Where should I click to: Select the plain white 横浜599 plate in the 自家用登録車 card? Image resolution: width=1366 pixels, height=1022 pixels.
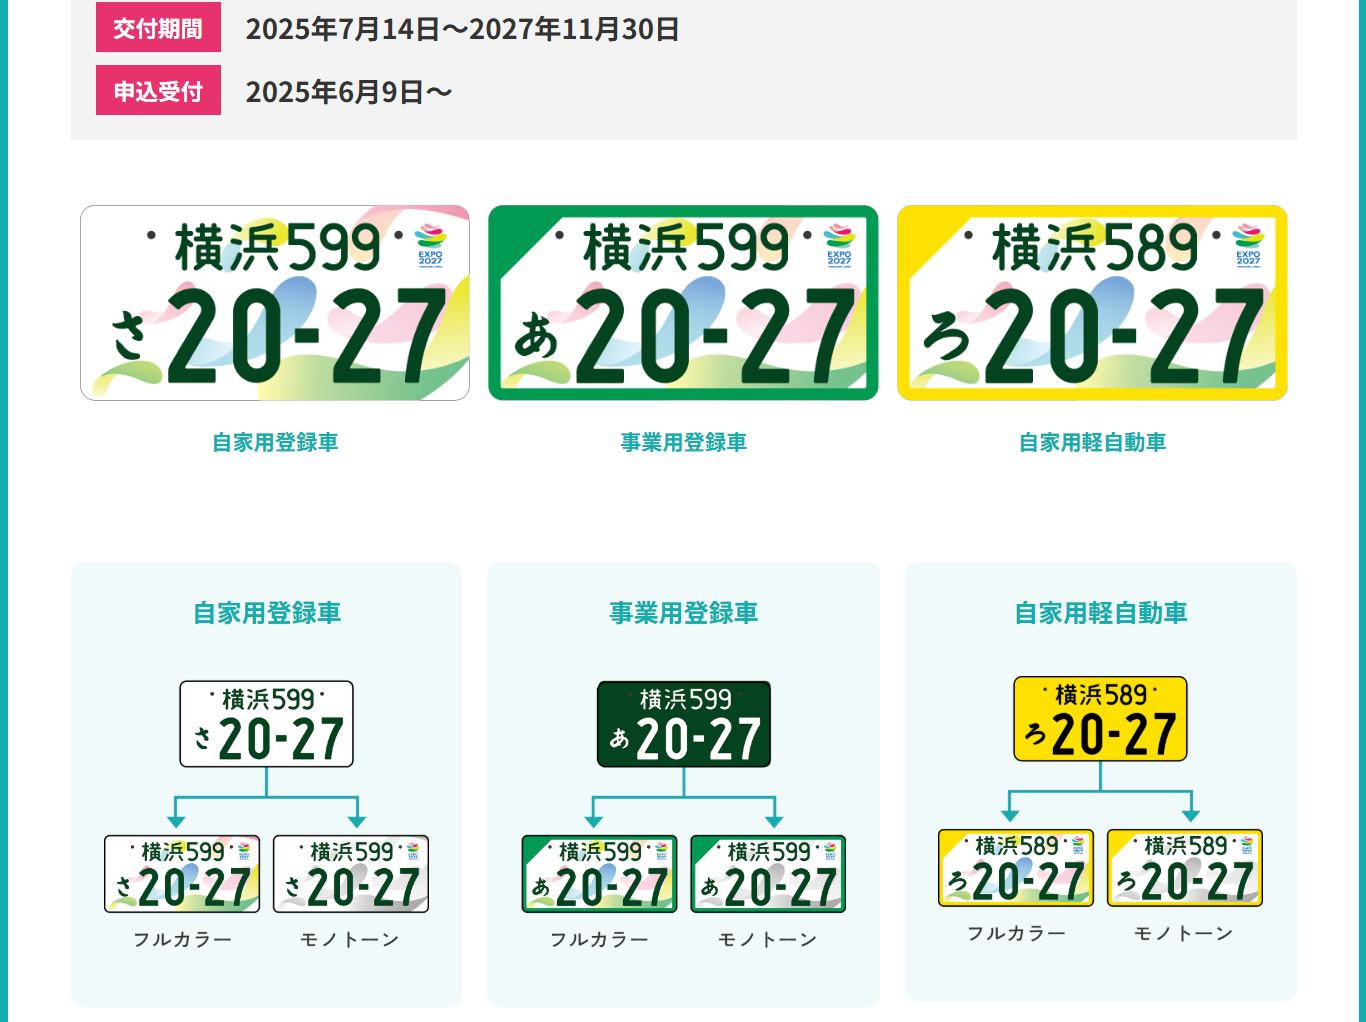pyautogui.click(x=266, y=724)
